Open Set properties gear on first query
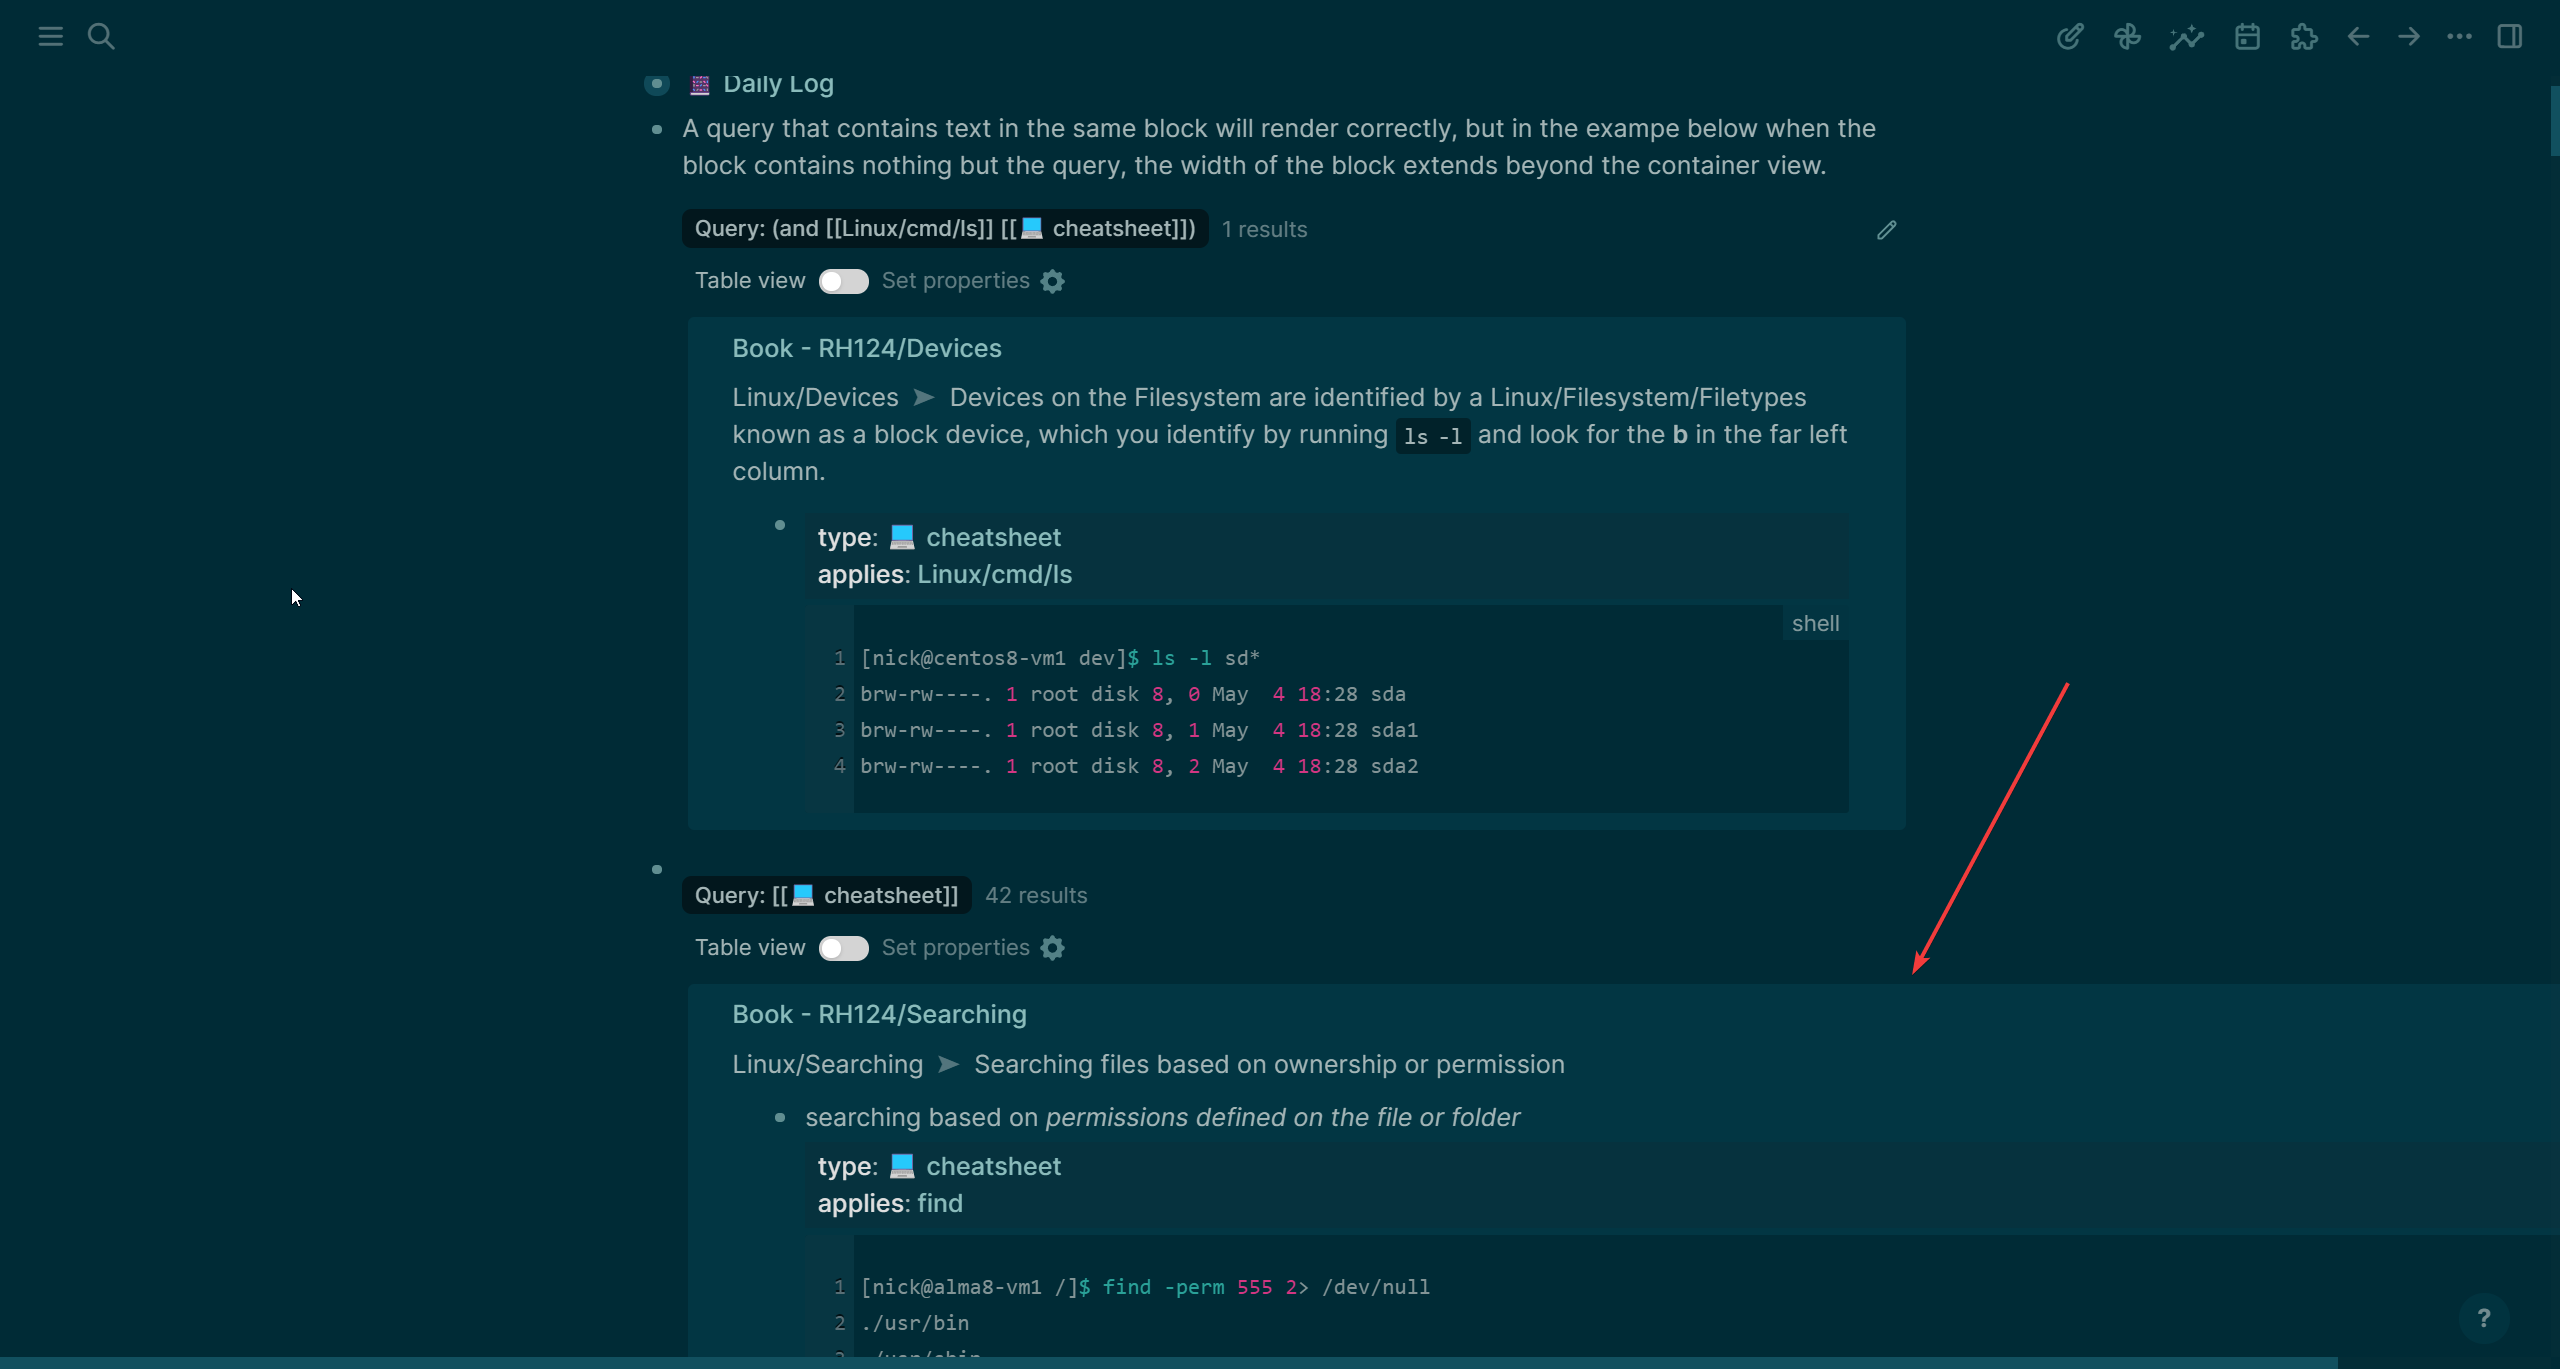This screenshot has width=2560, height=1369. click(1052, 281)
